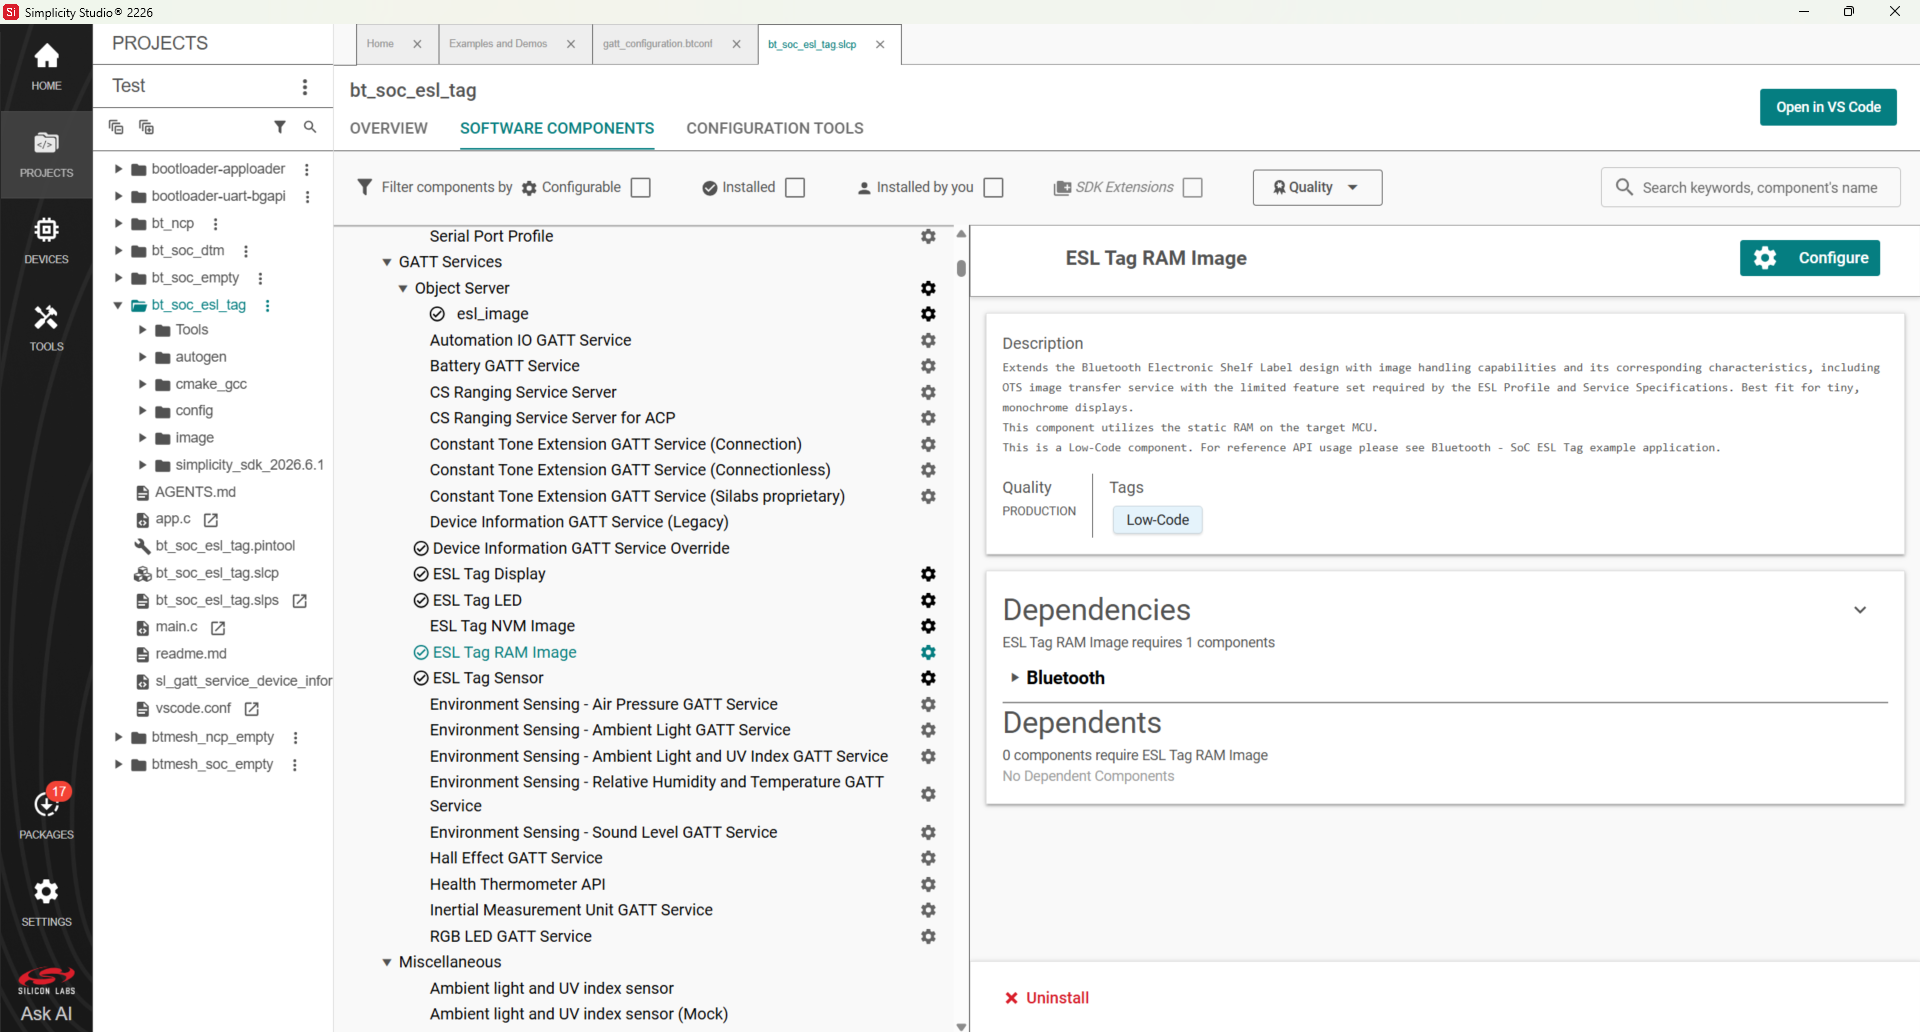The height and width of the screenshot is (1032, 1920).
Task: Open the Home sidebar view
Action: pos(46,67)
